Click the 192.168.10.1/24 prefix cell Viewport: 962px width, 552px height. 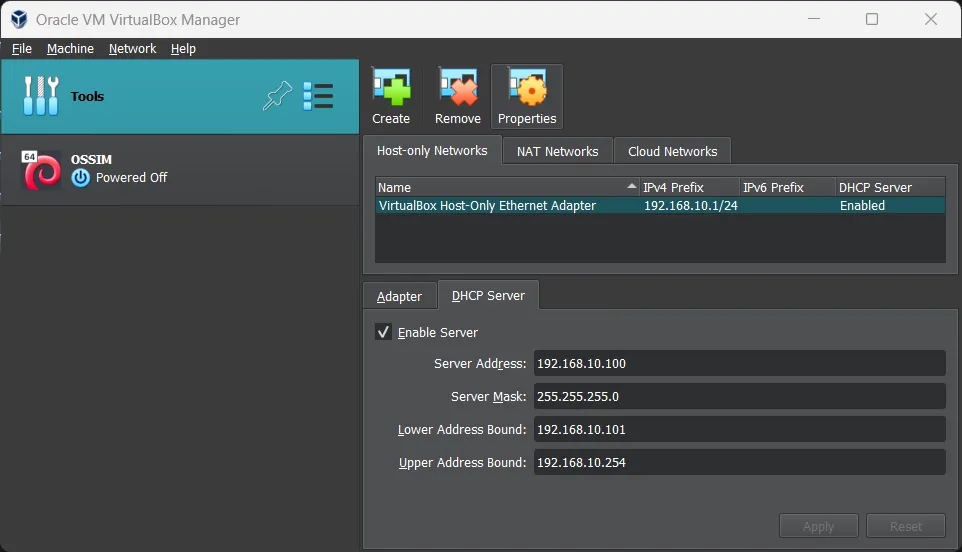(x=690, y=205)
